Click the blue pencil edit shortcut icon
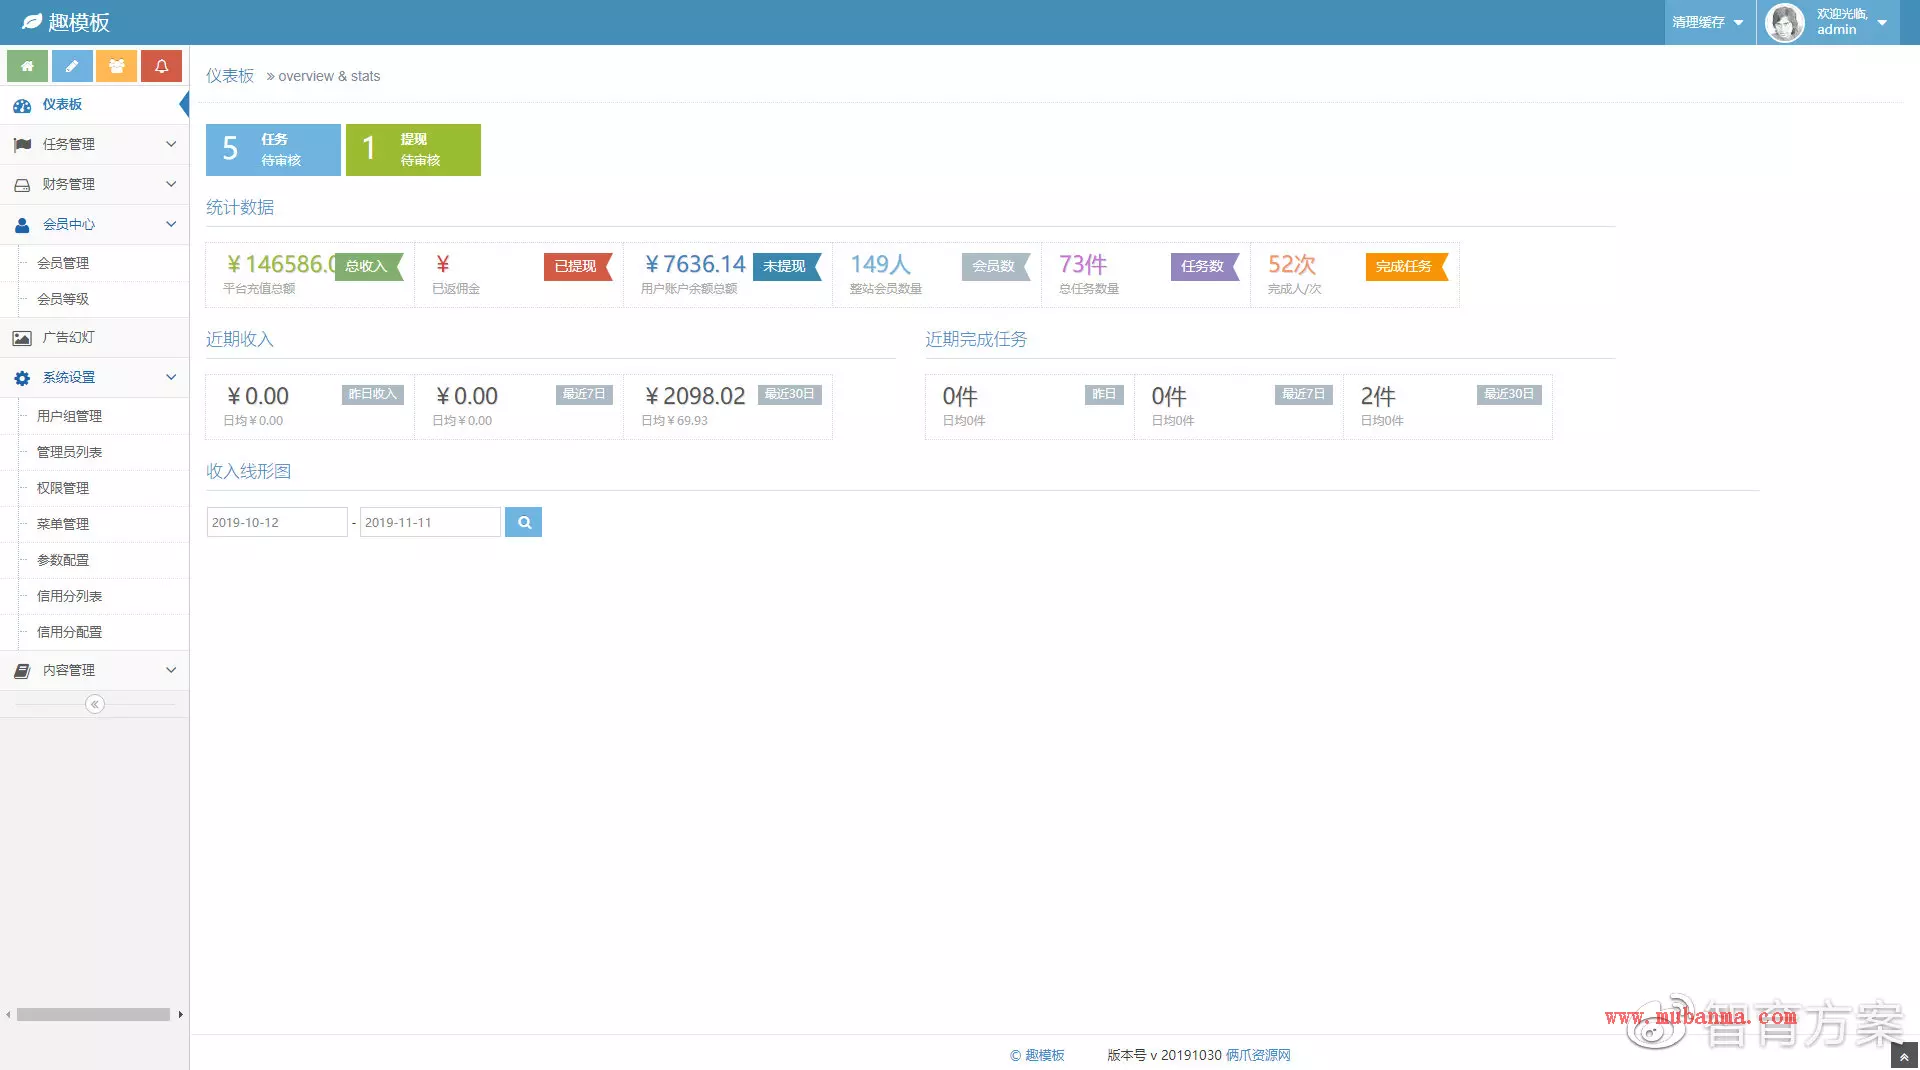The width and height of the screenshot is (1920, 1070). tap(72, 66)
